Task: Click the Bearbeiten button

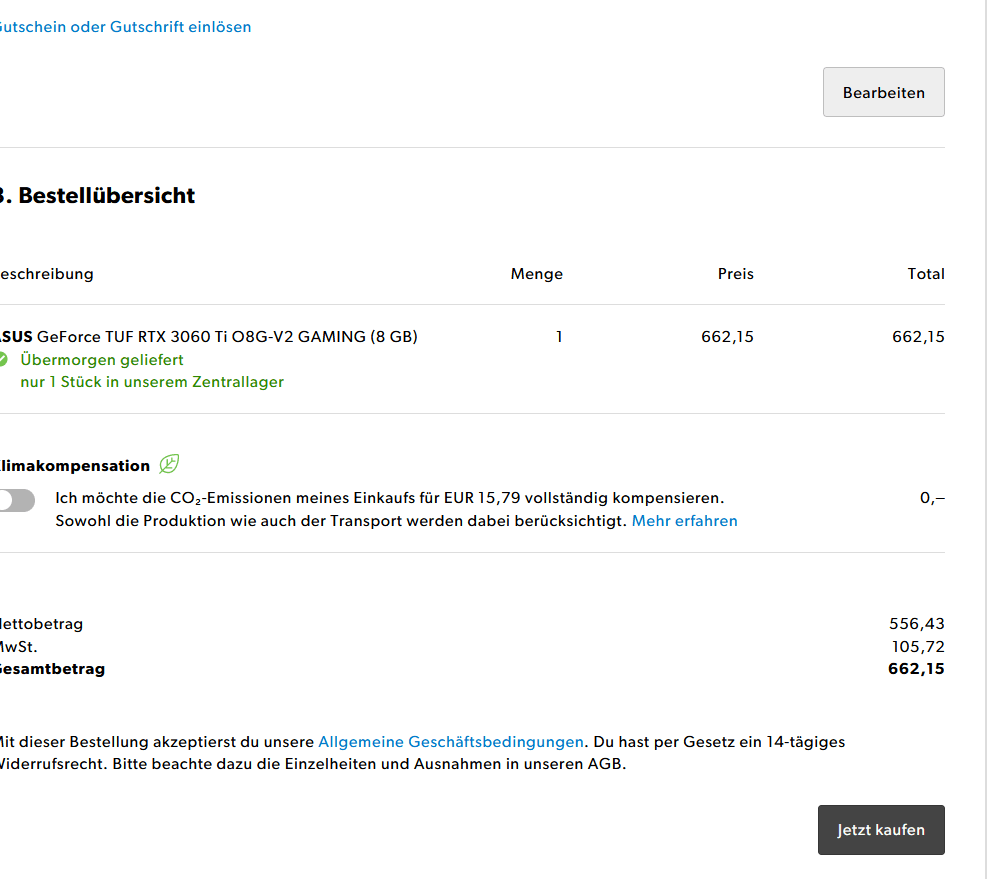Action: click(883, 92)
